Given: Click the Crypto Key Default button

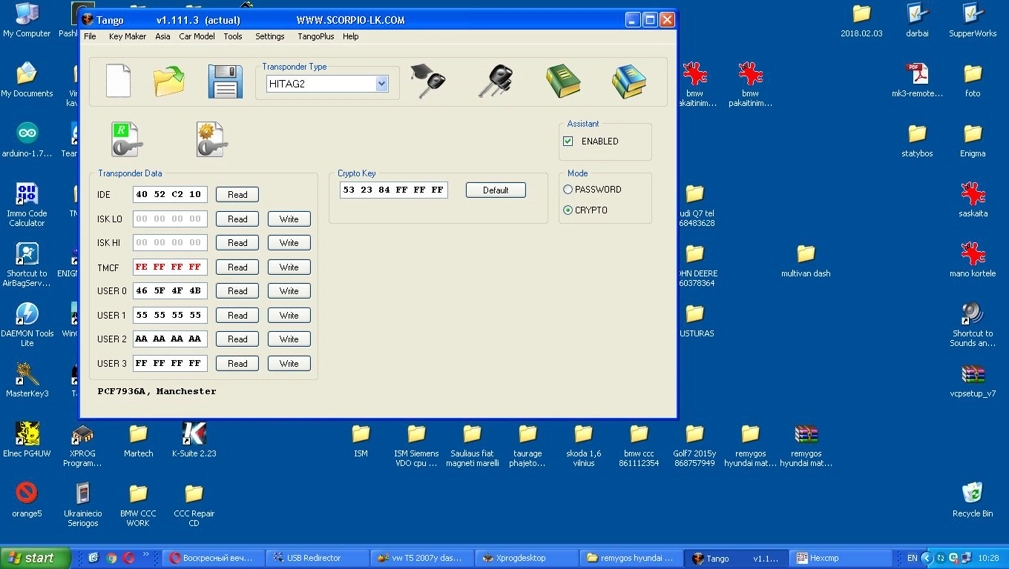Looking at the screenshot, I should (495, 190).
